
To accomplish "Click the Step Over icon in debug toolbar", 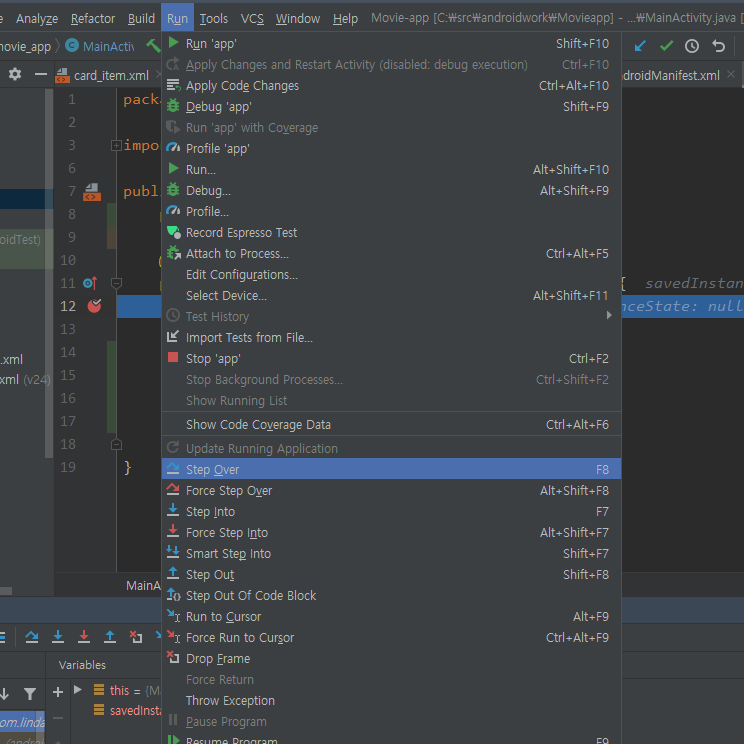I will pyautogui.click(x=32, y=637).
